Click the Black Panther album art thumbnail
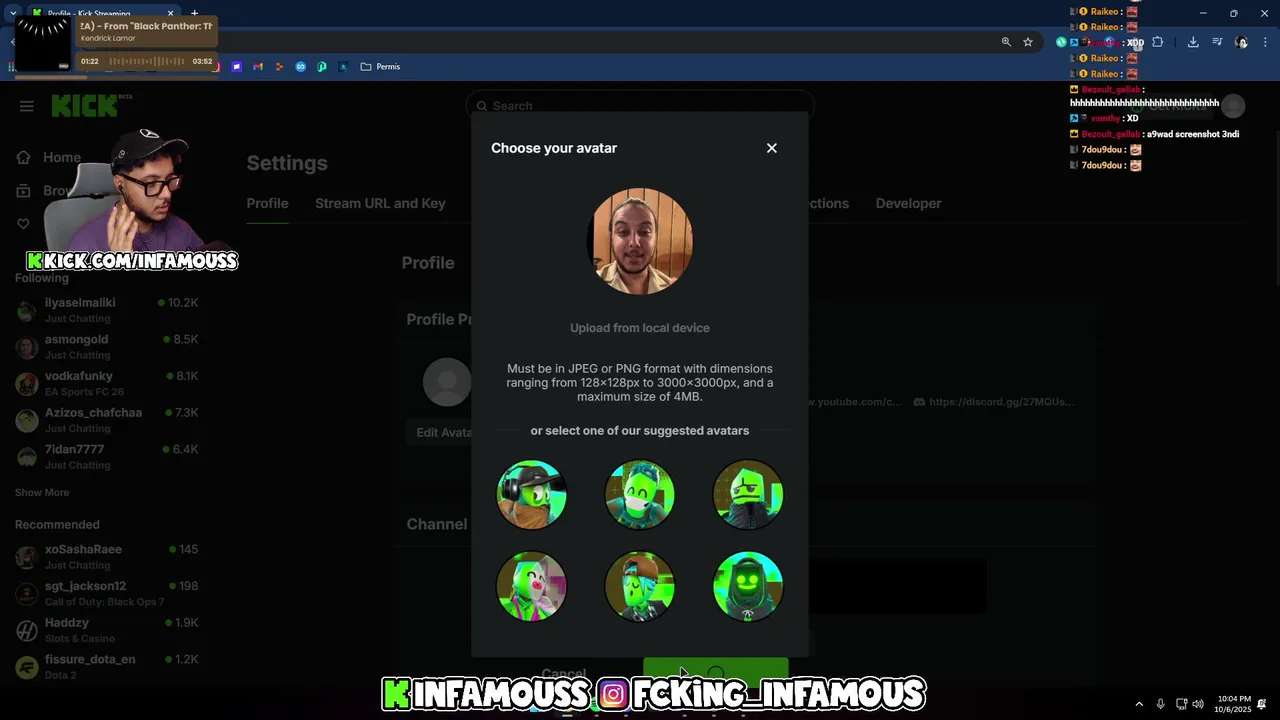The height and width of the screenshot is (720, 1280). point(43,44)
